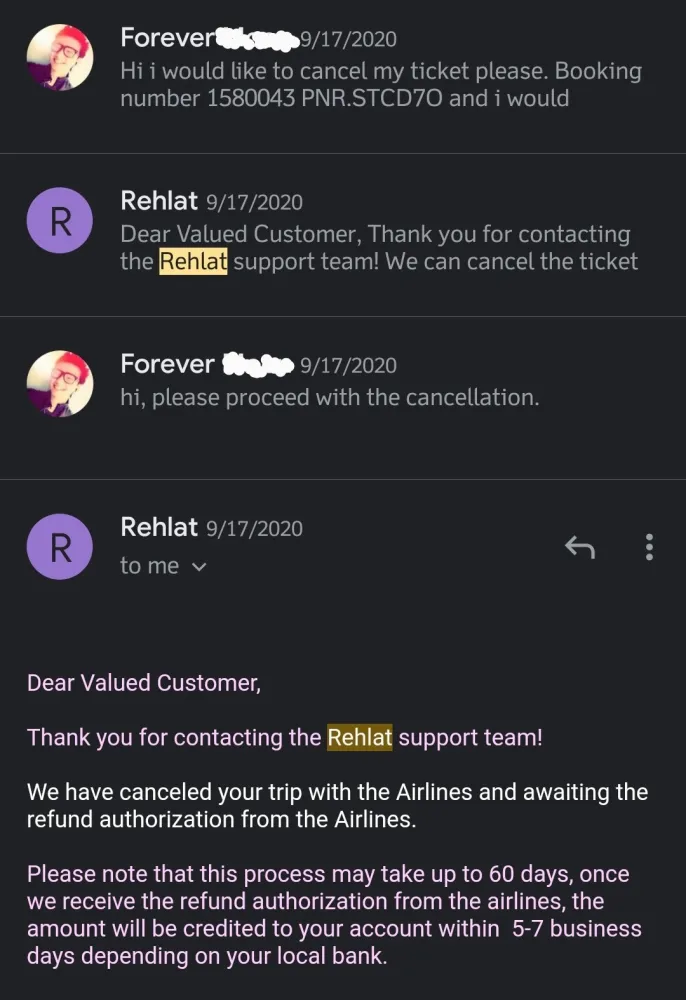Expand recipient details with 'to me' chevron
This screenshot has width=686, height=1000.
(x=198, y=566)
